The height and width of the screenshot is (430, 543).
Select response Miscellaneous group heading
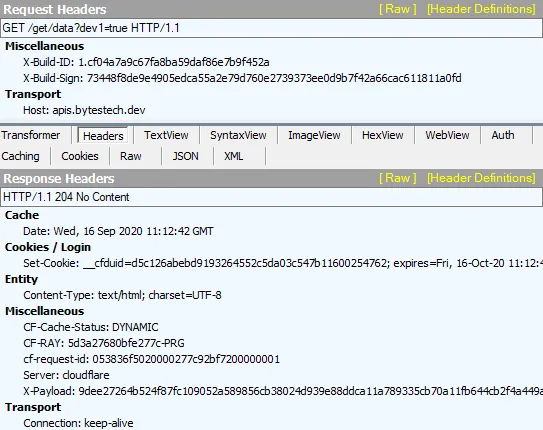coord(45,311)
